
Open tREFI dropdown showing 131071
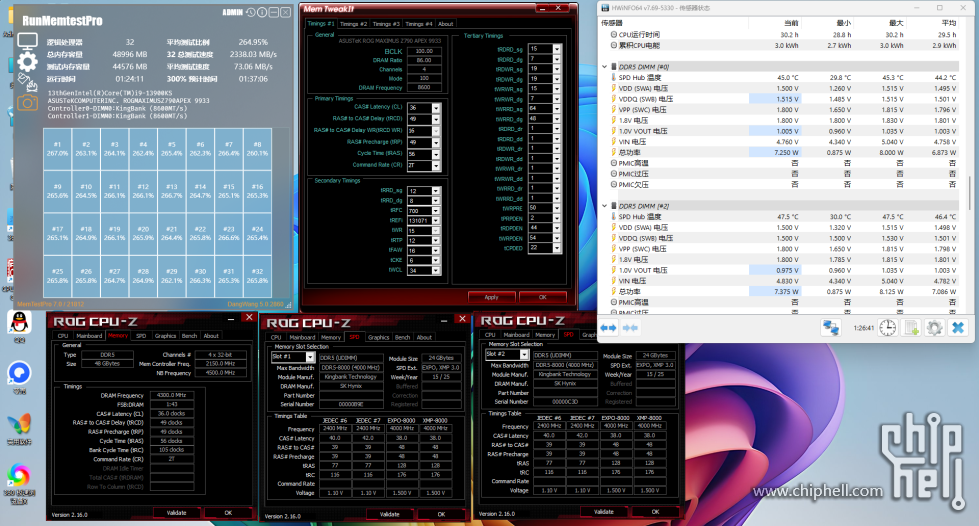point(436,221)
